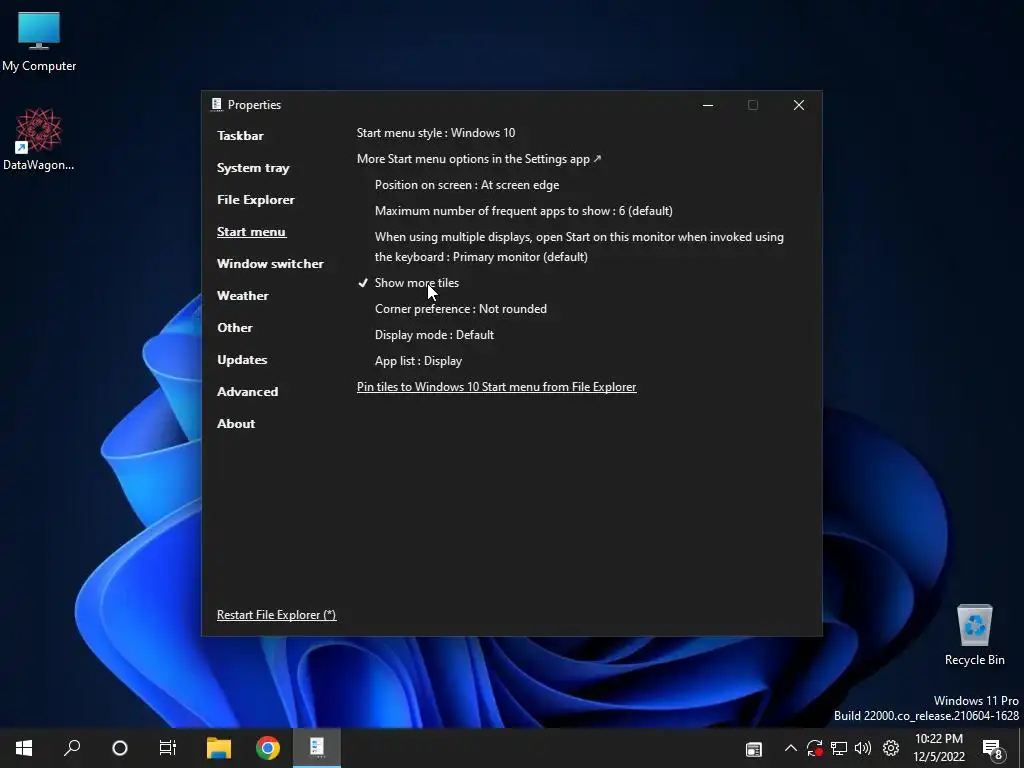Change Display mode Default setting
1024x768 pixels.
tap(434, 335)
